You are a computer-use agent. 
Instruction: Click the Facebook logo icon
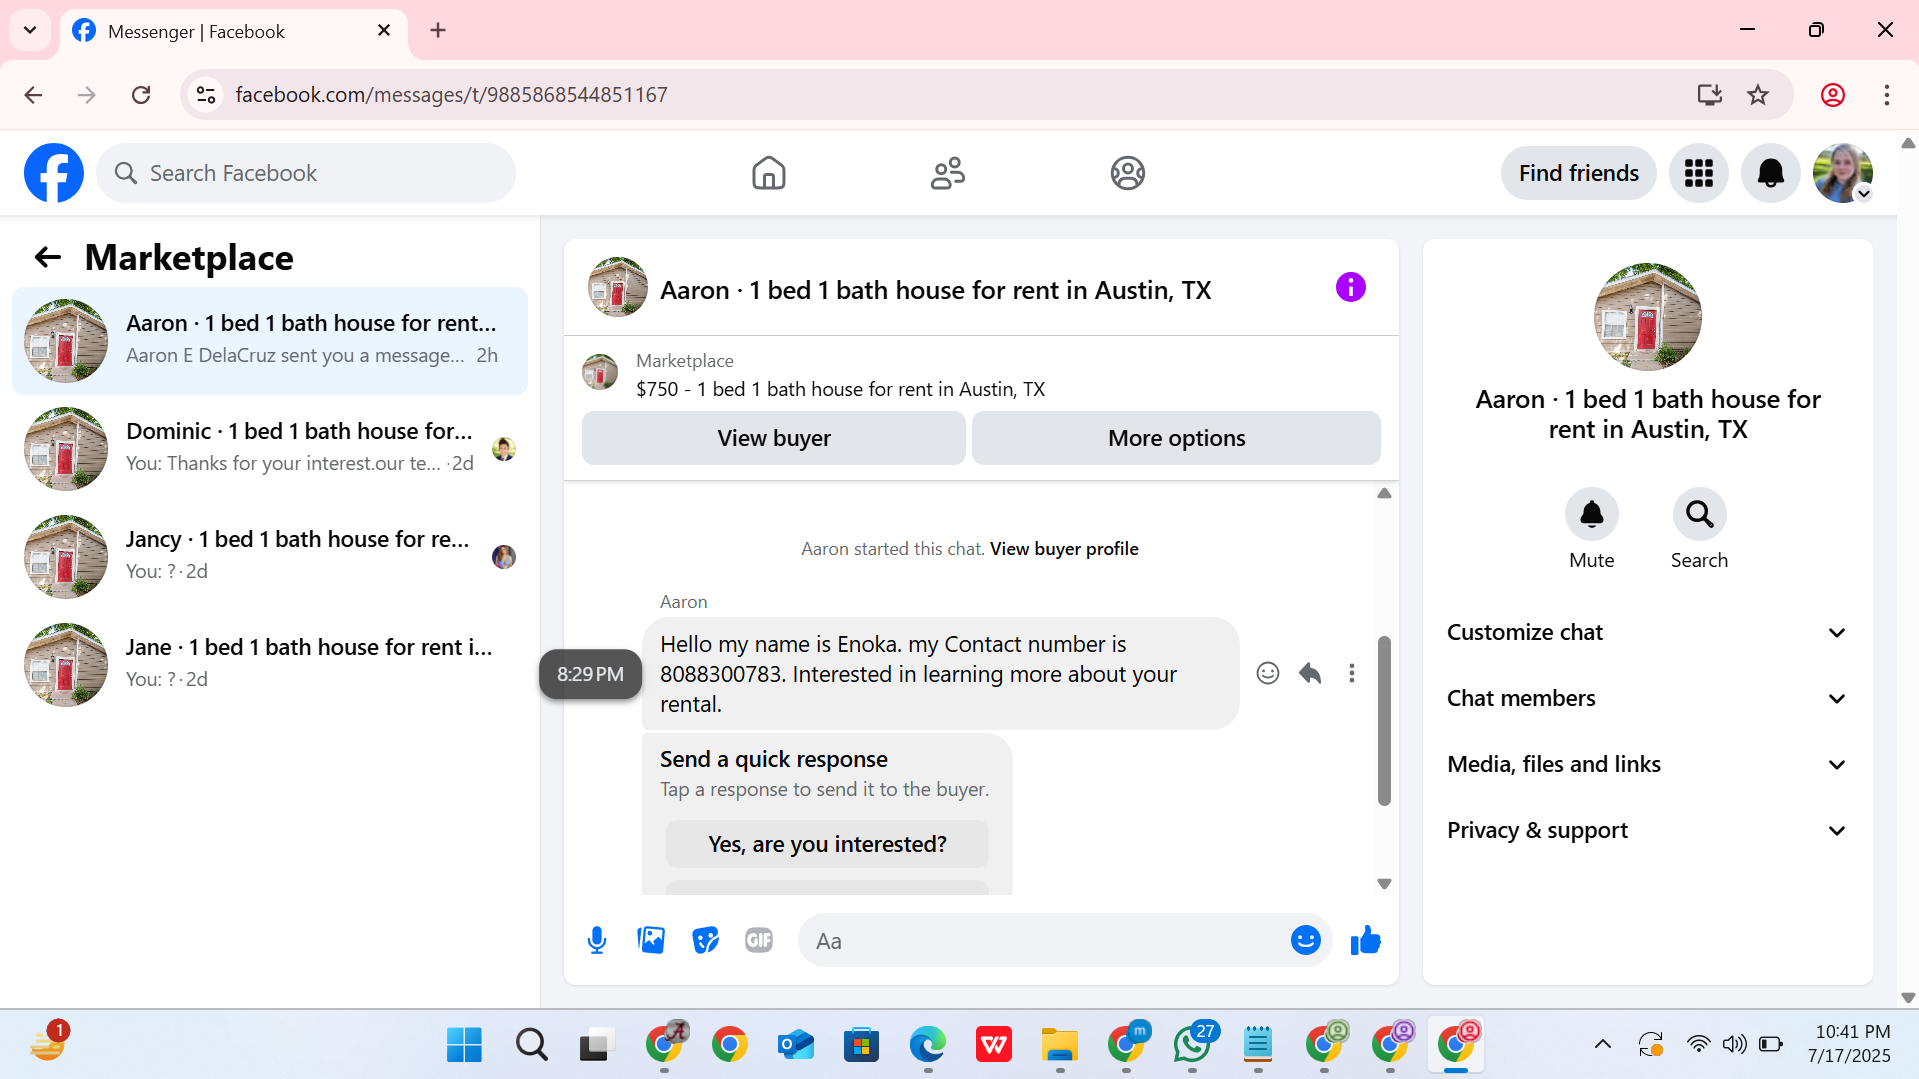(54, 173)
